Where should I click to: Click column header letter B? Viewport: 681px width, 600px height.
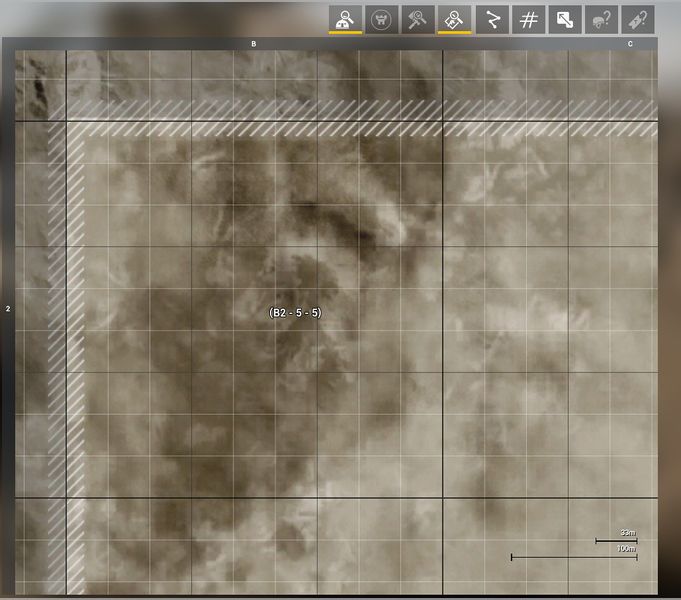(x=254, y=44)
